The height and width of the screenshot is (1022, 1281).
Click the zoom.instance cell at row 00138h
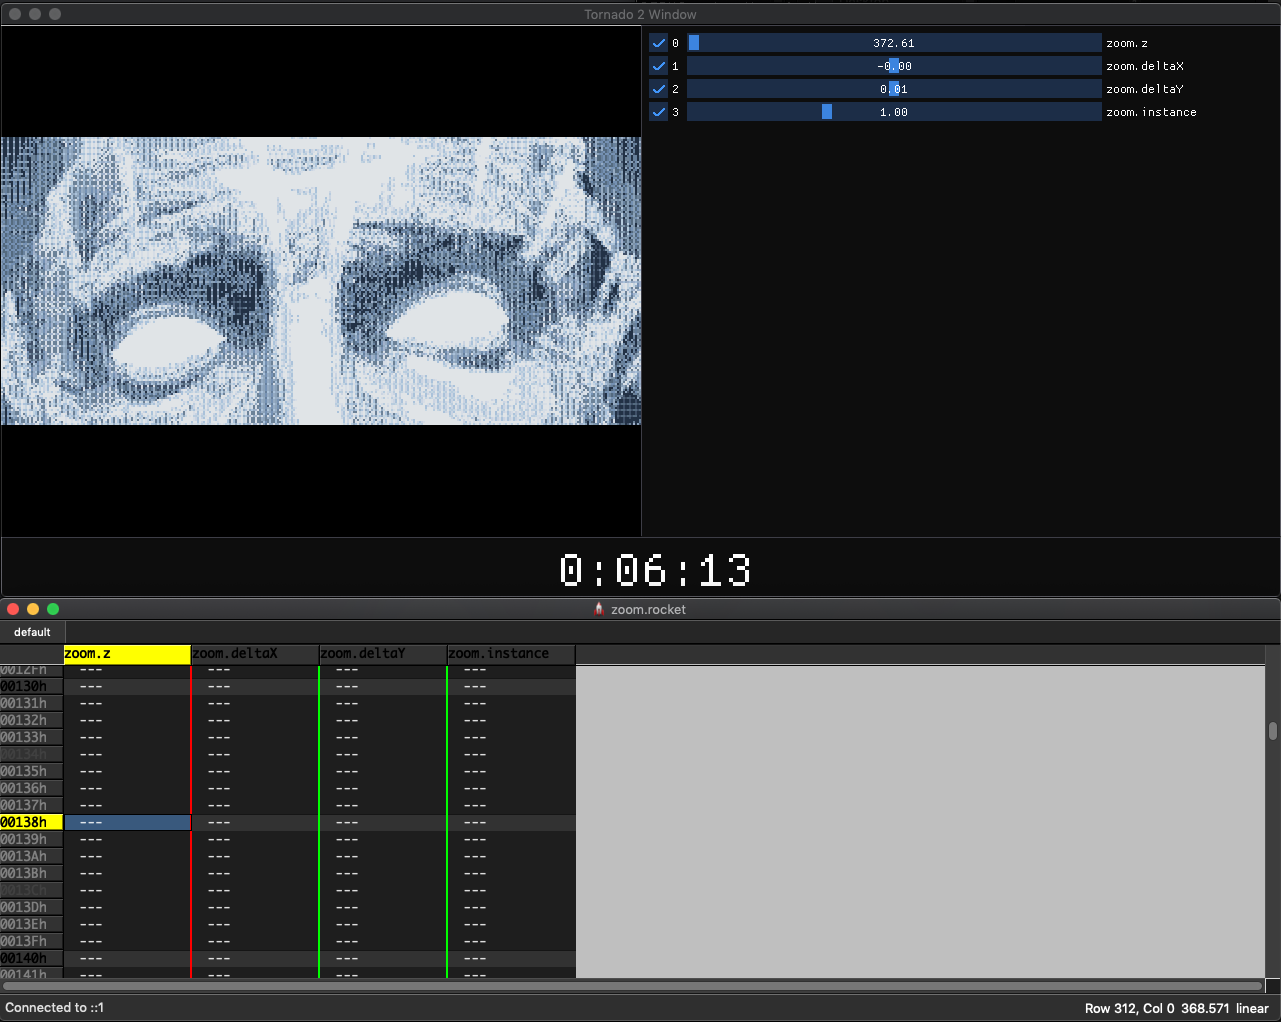tap(511, 822)
